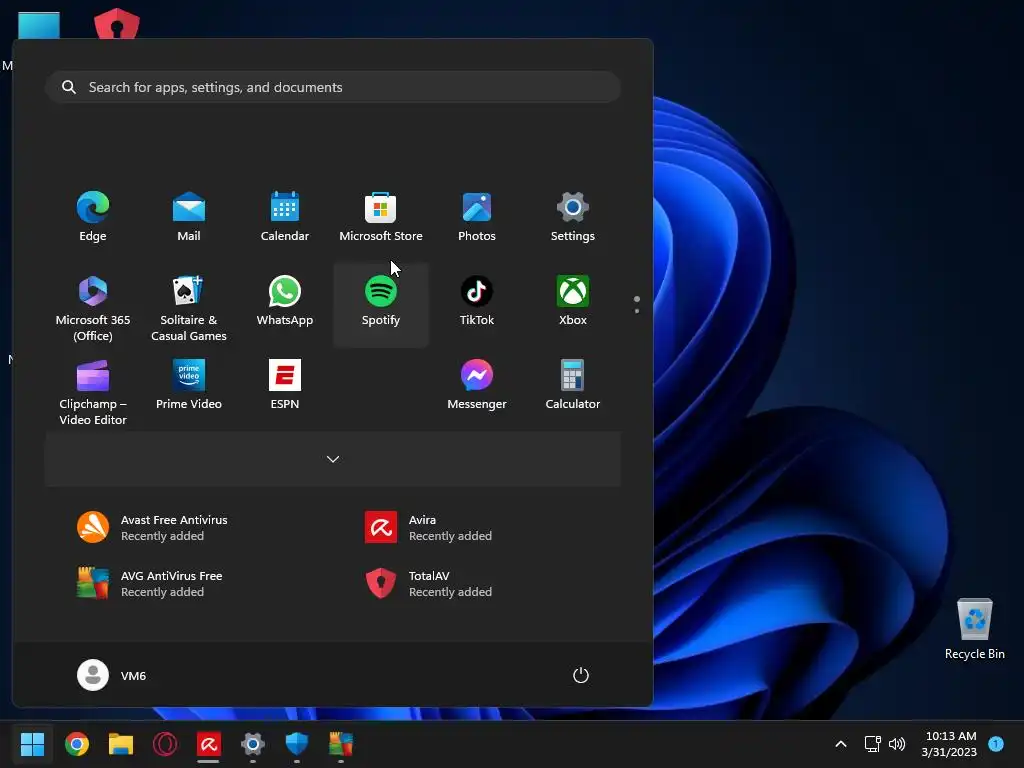Open Opera browser from taskbar
Screen dimensions: 1024x768
(x=165, y=744)
